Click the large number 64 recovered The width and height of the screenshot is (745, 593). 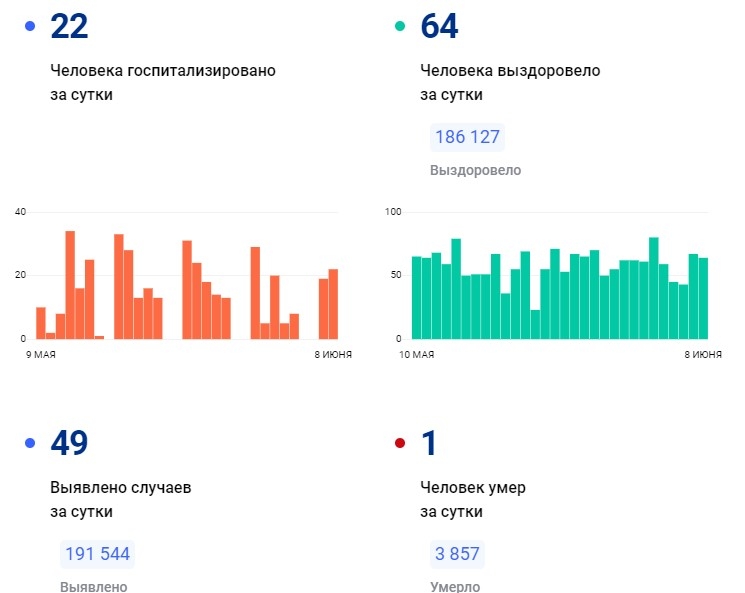tap(440, 27)
